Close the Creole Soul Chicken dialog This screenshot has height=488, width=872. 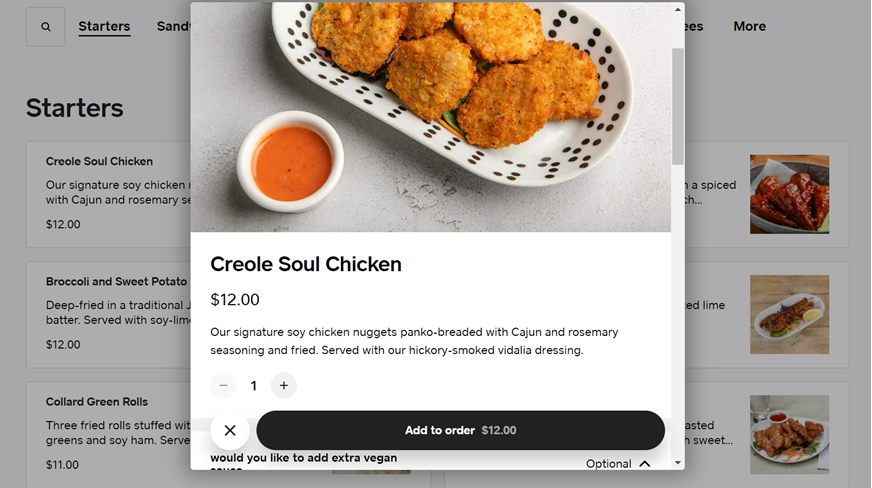(x=230, y=430)
